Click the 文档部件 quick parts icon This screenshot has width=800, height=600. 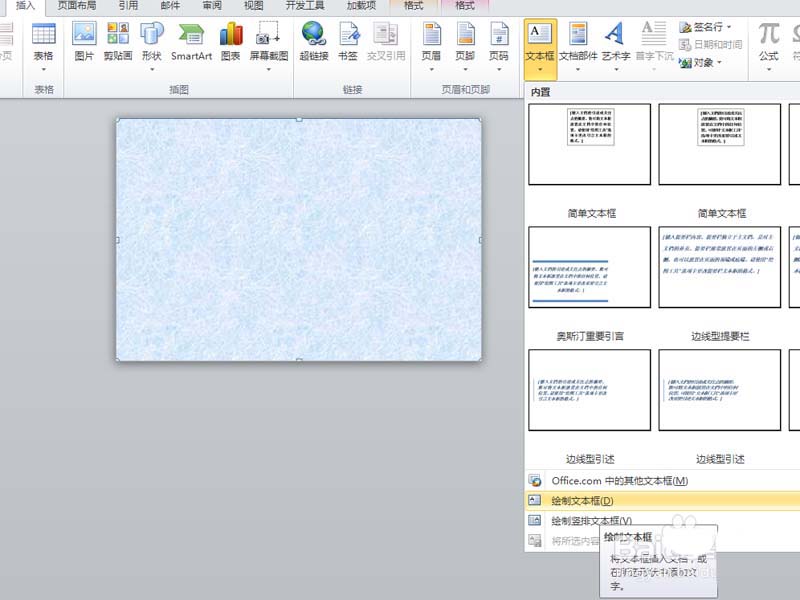tap(578, 41)
